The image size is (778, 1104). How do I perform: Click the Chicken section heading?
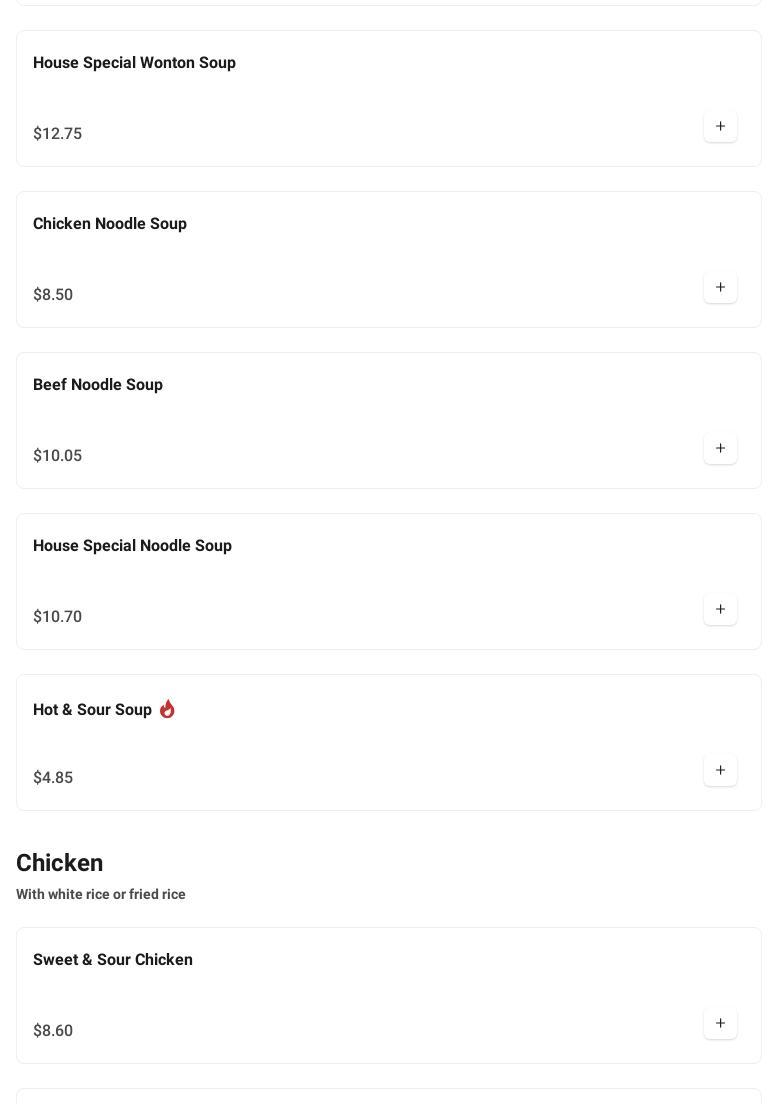(60, 863)
